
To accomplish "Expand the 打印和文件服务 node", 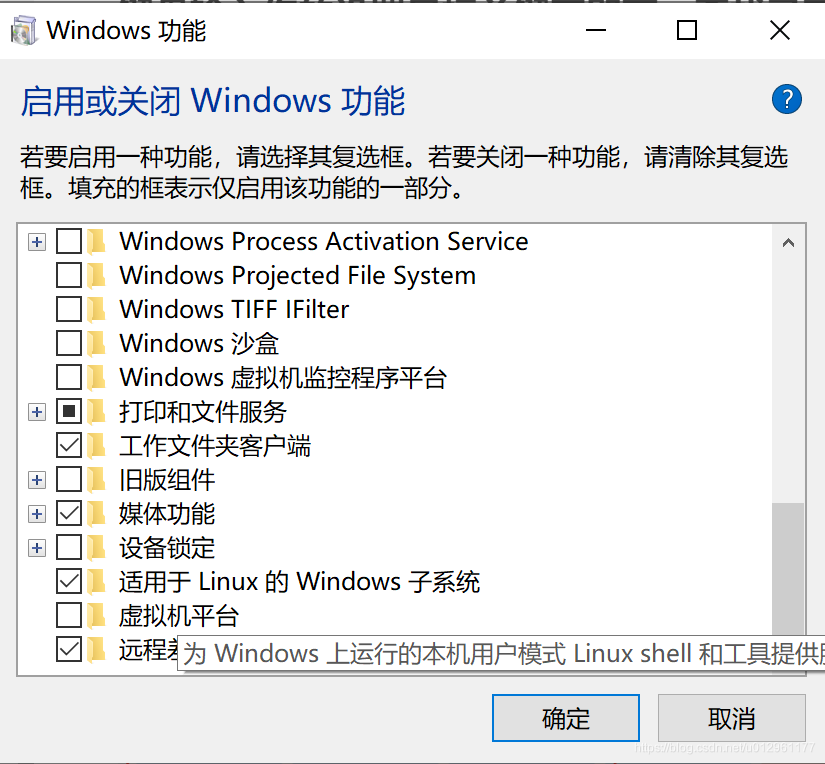I will click(37, 411).
